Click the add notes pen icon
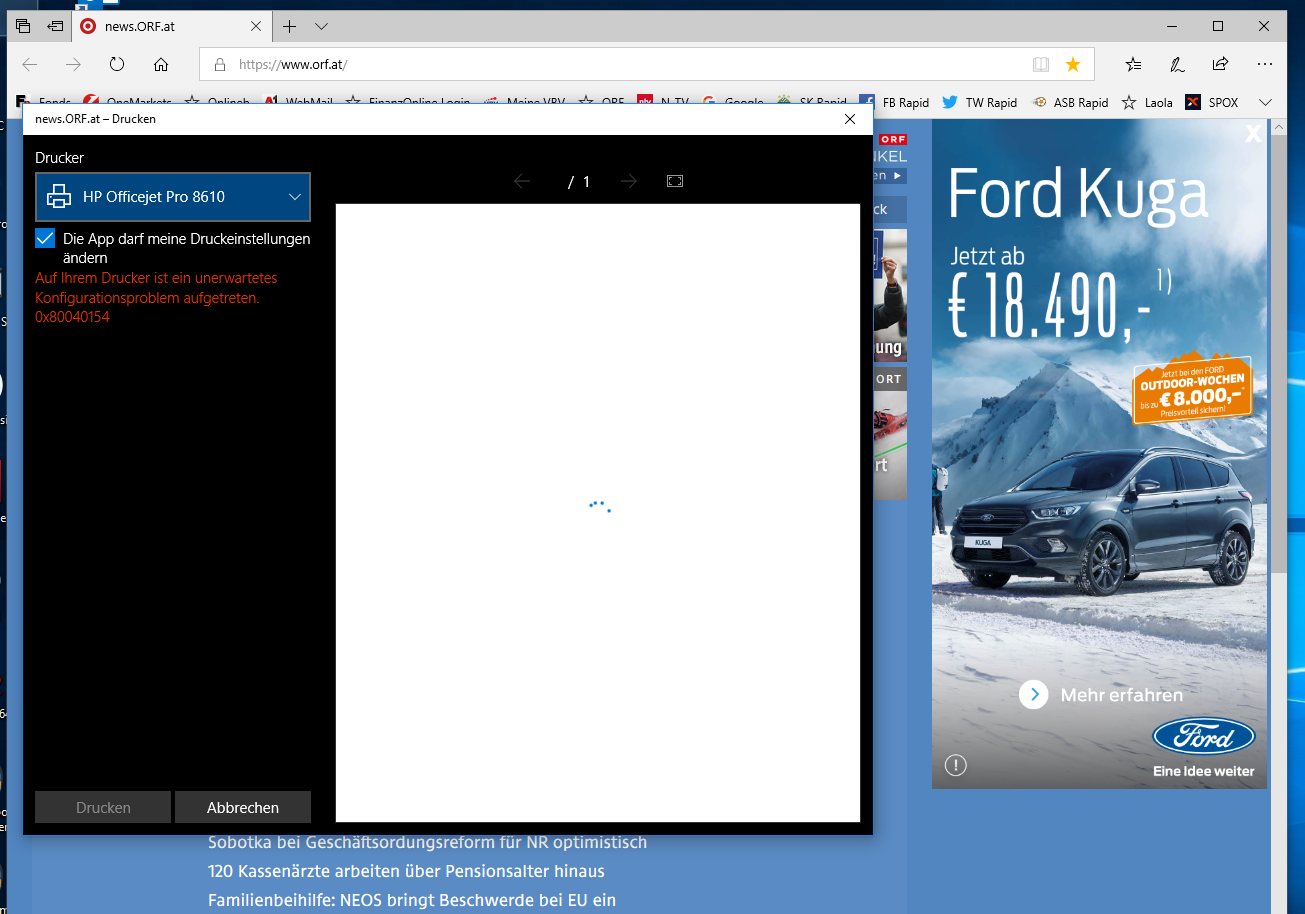 1177,64
